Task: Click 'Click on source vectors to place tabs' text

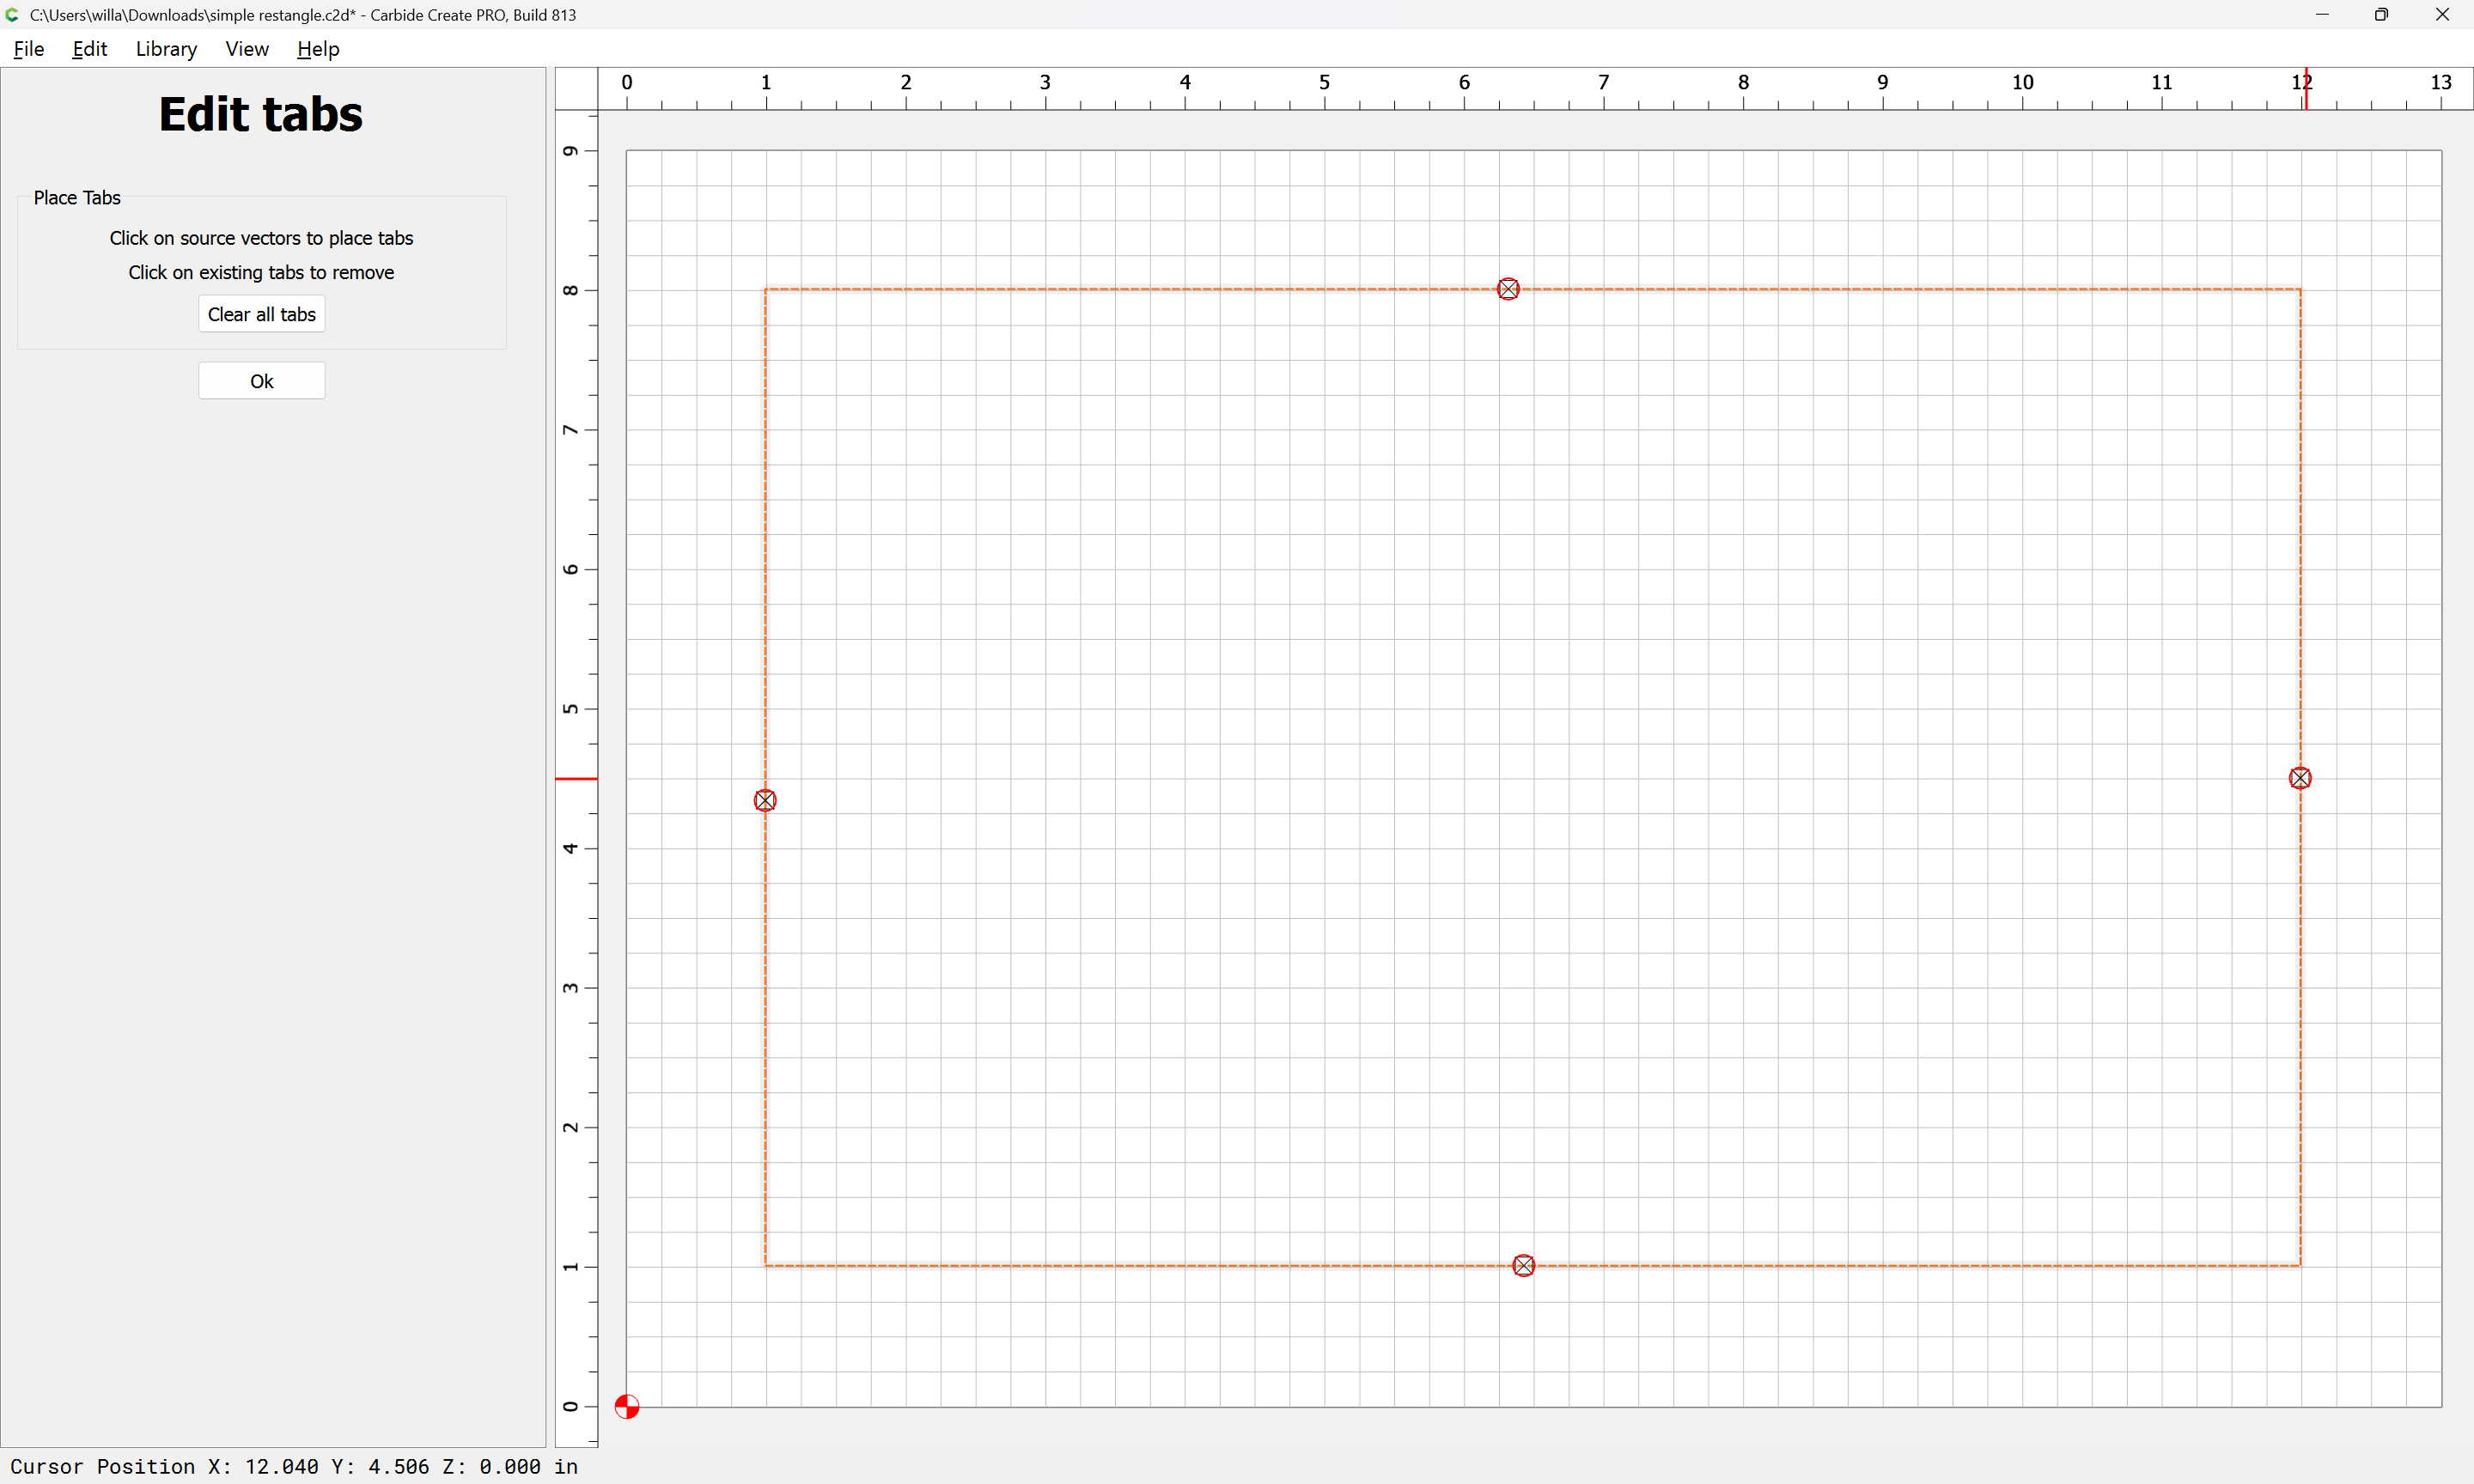Action: [x=261, y=238]
